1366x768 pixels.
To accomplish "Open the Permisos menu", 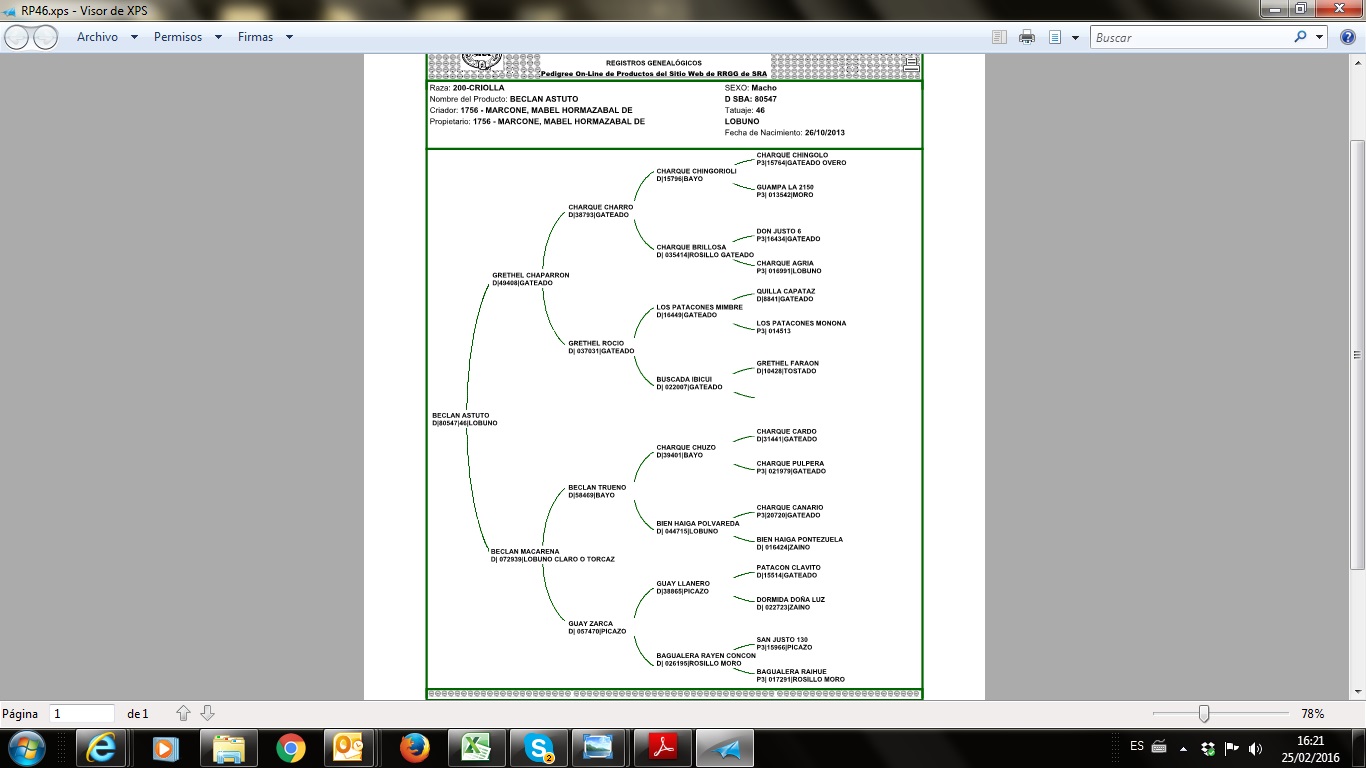I will tap(178, 37).
